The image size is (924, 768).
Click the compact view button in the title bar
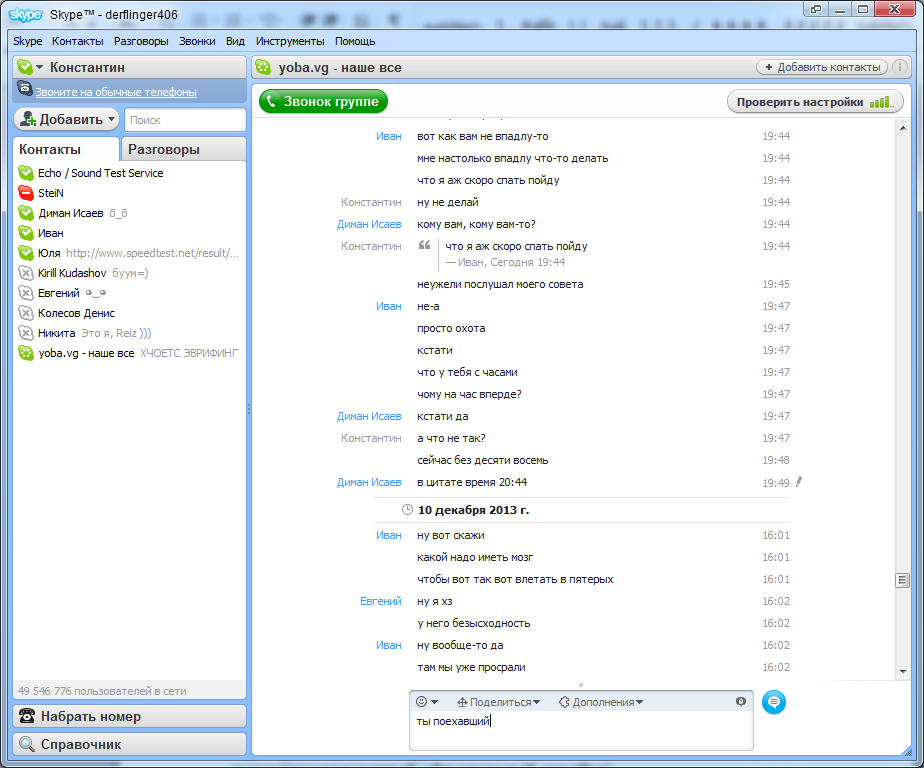point(816,9)
